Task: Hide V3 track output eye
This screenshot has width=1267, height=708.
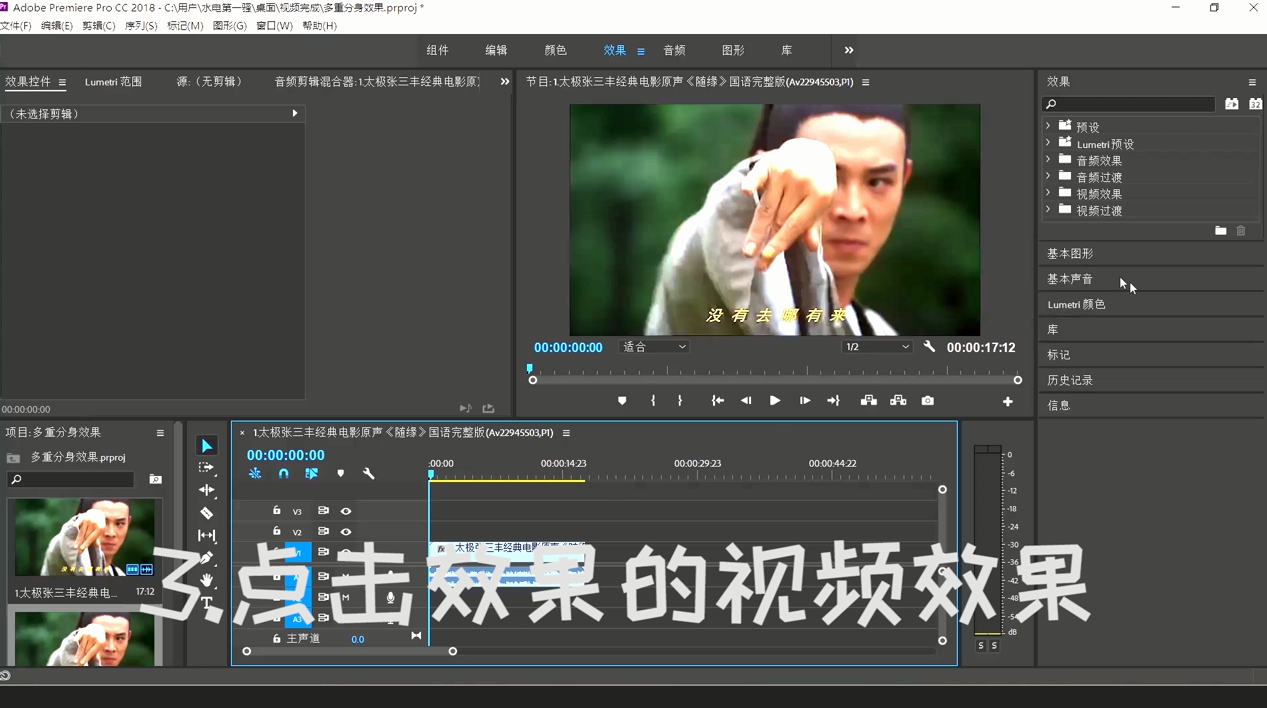Action: point(346,511)
